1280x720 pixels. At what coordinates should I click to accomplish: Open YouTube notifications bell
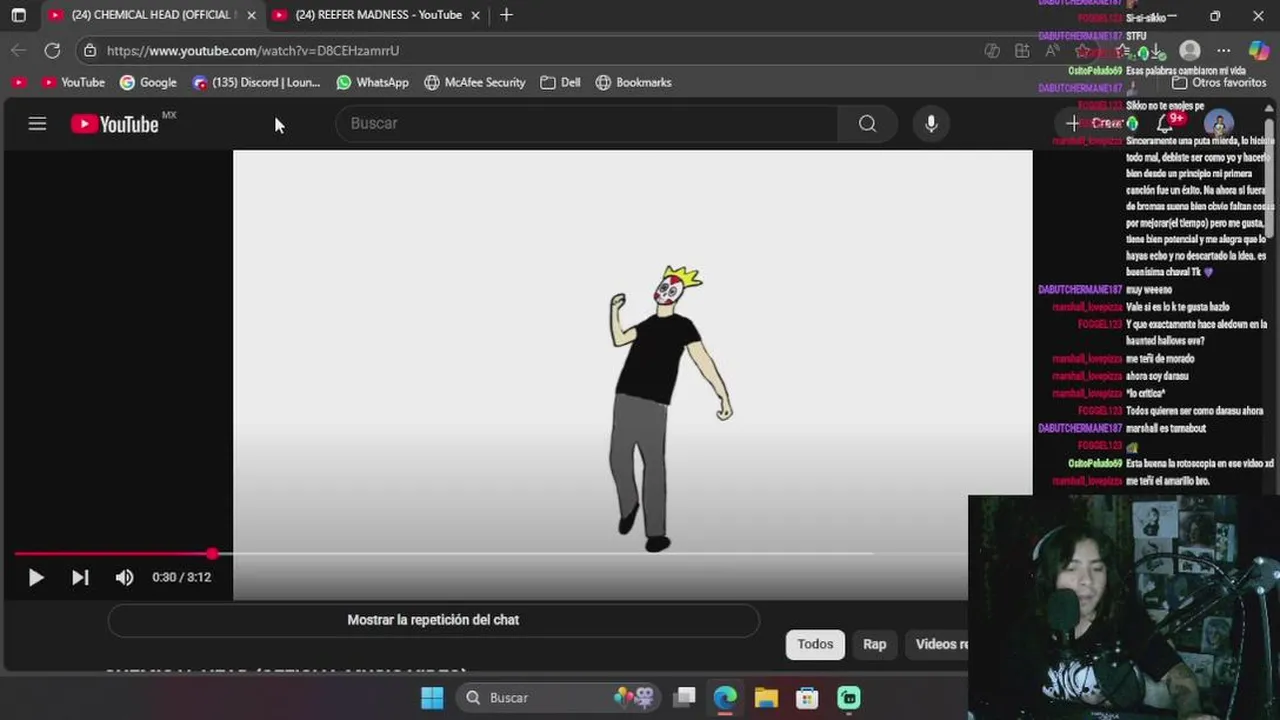pos(1165,123)
